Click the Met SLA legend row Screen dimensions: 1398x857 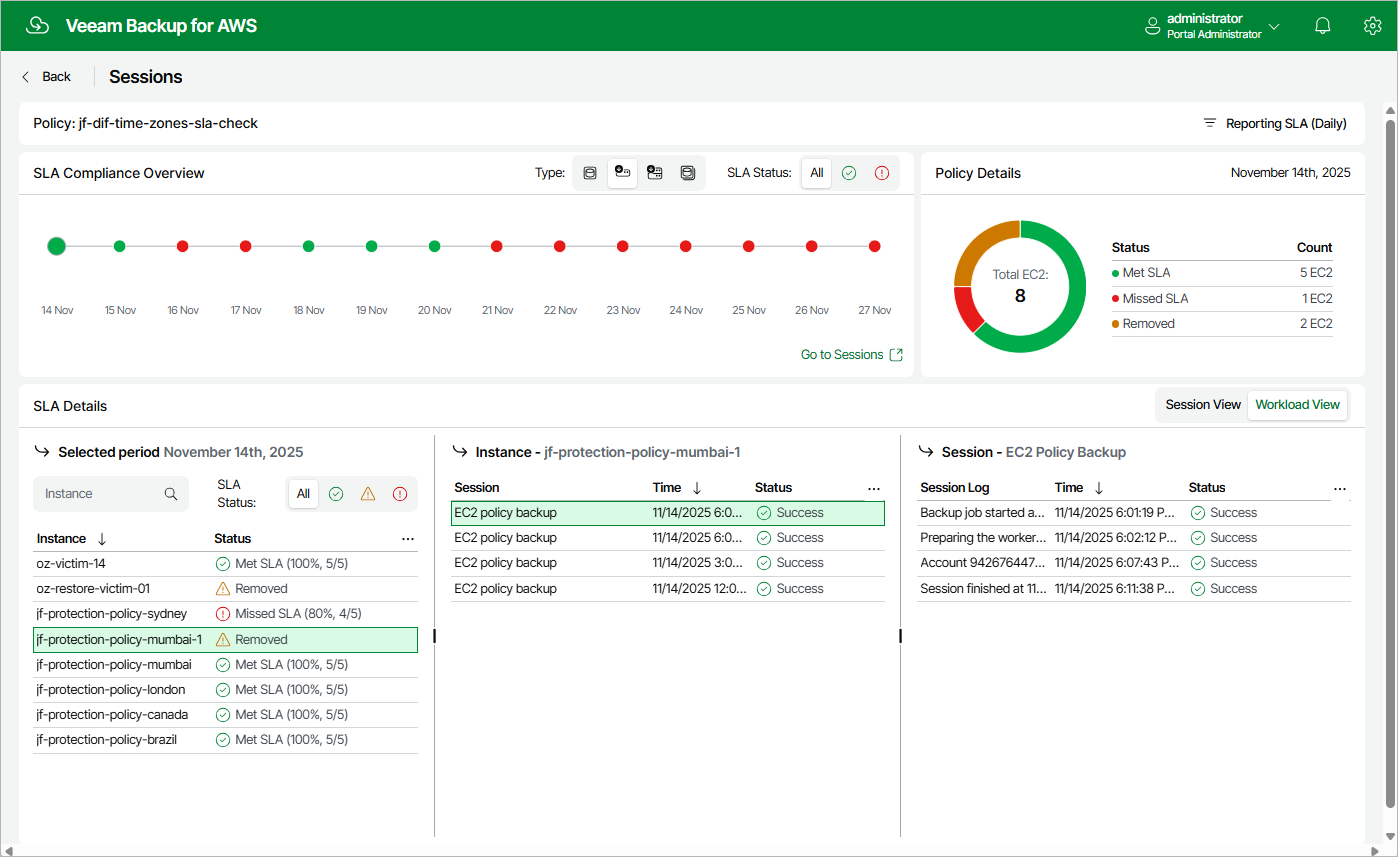[1222, 273]
